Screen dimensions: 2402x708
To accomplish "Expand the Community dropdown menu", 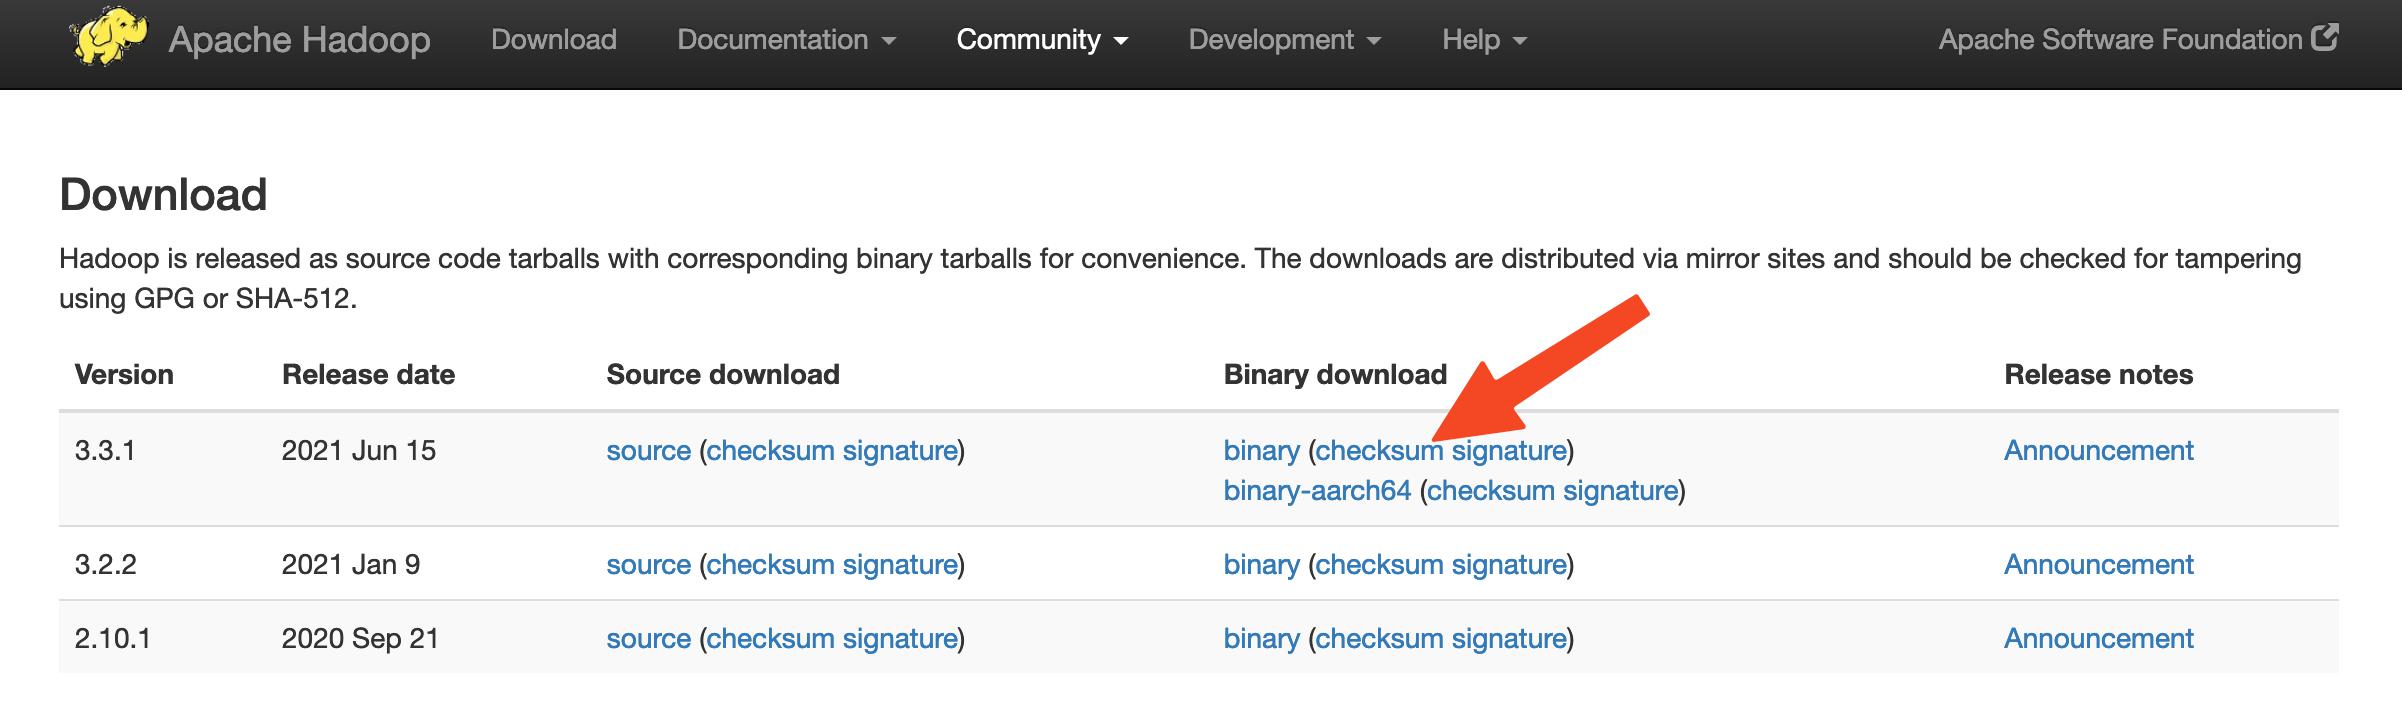I will click(1042, 40).
